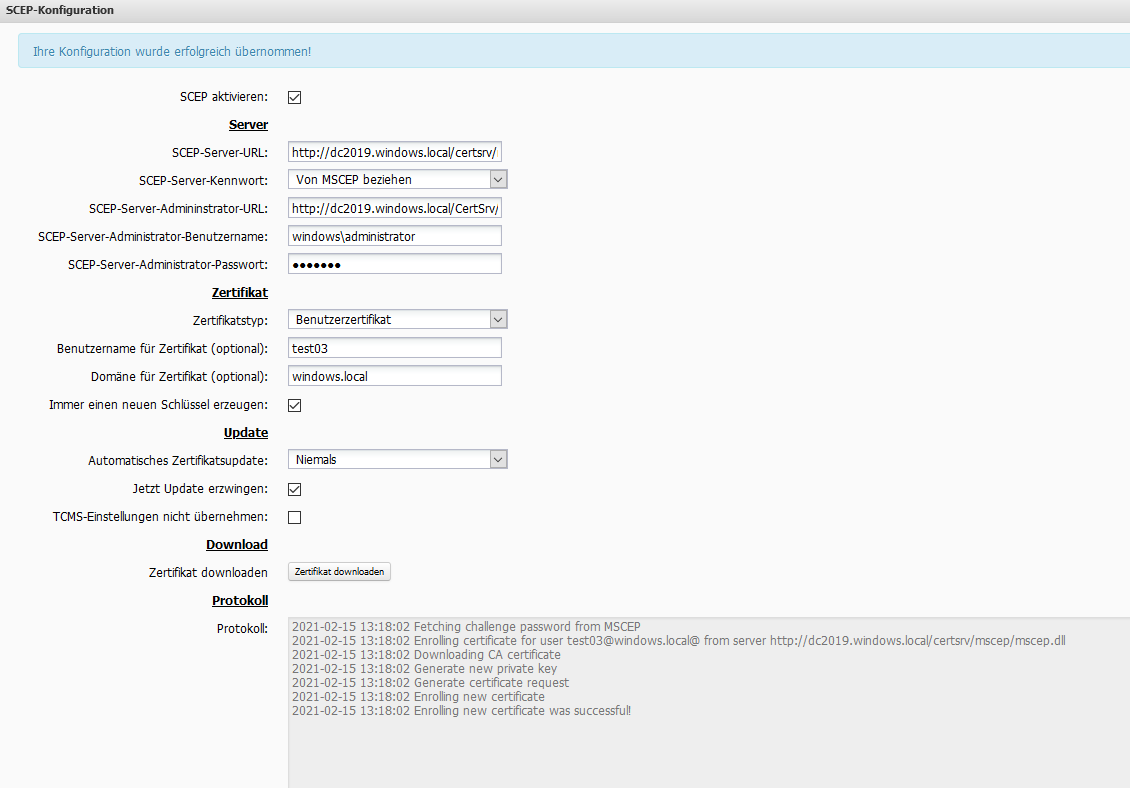Open the SCEP-Server-Kennwort dropdown

(398, 180)
